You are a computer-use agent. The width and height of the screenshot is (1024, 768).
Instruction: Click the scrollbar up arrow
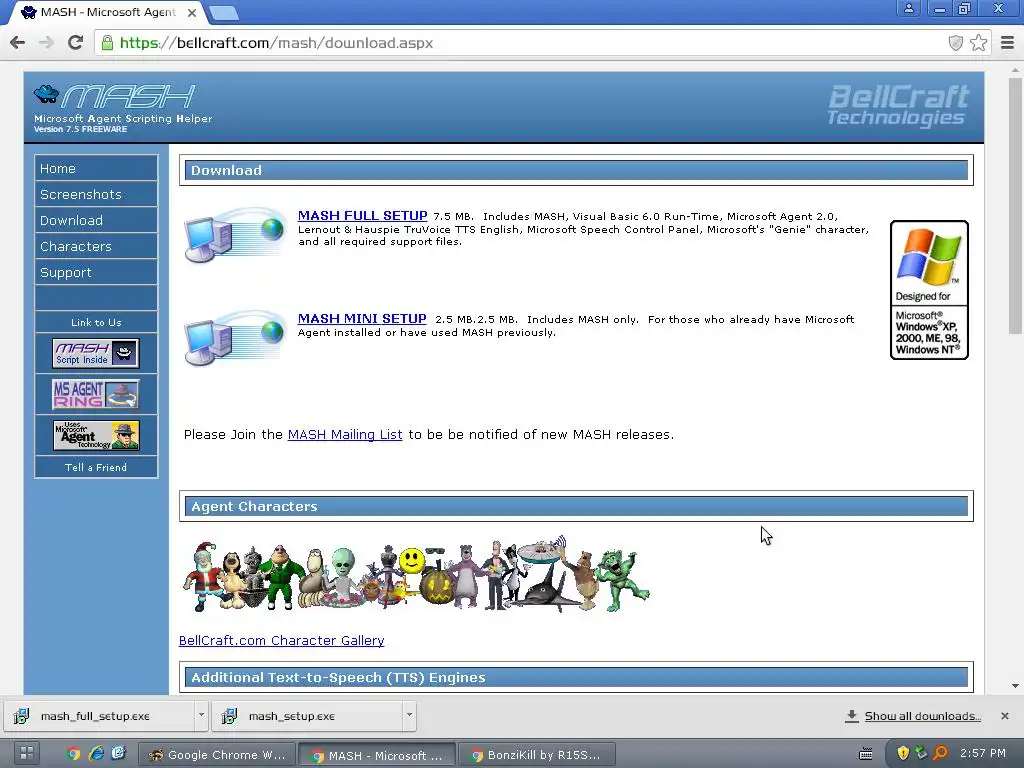(1015, 70)
